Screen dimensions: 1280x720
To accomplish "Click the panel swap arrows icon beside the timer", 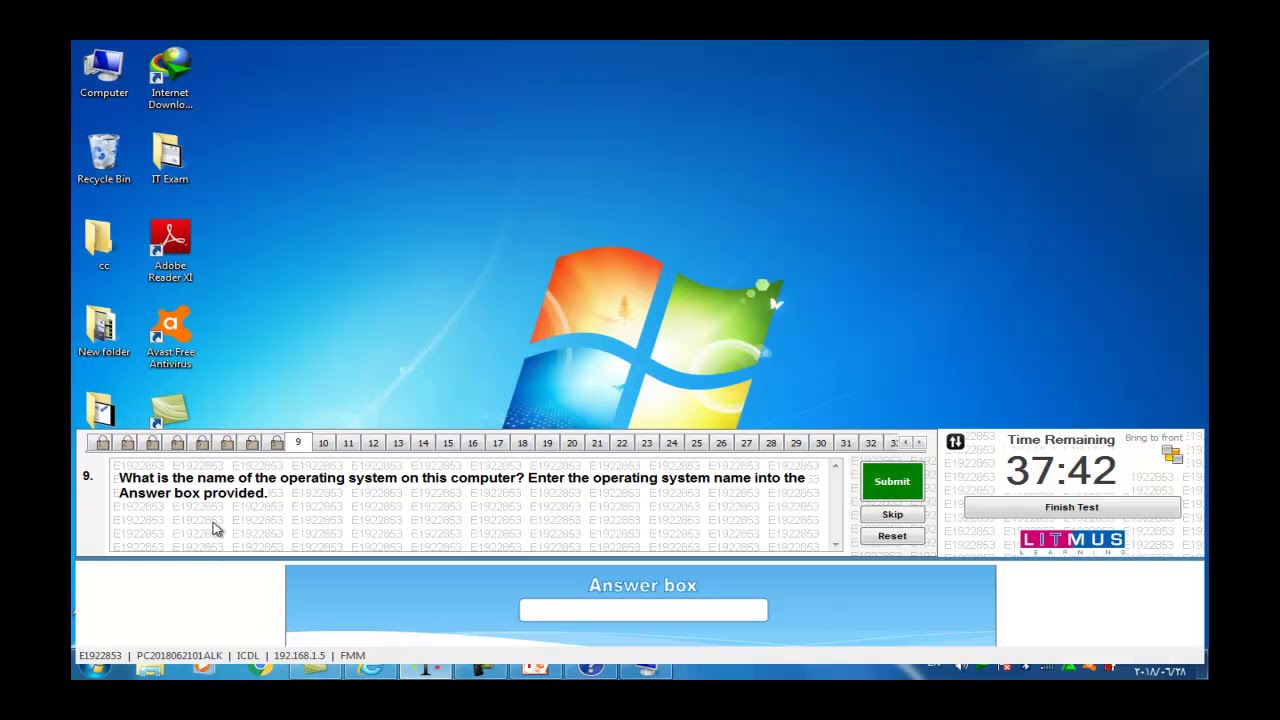I will click(x=955, y=442).
